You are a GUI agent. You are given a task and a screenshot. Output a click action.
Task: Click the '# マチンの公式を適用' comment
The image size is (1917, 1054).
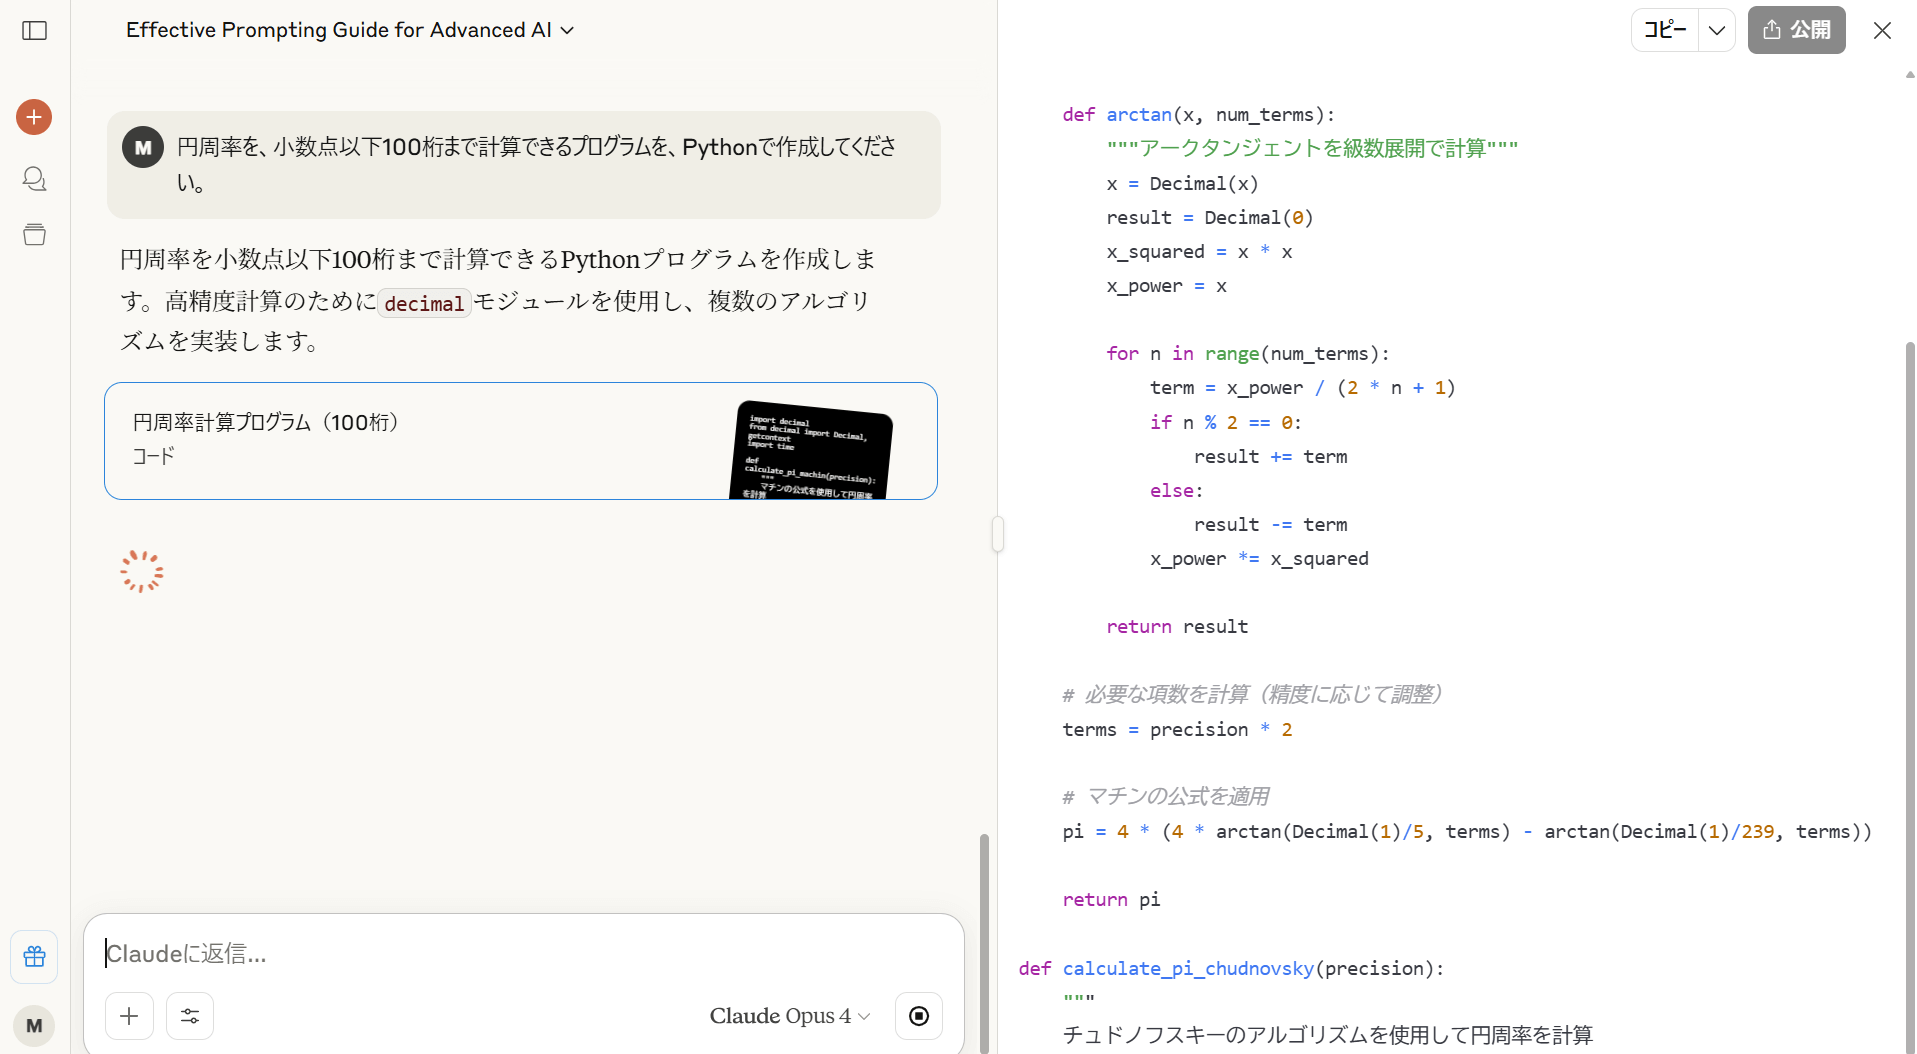(1166, 797)
